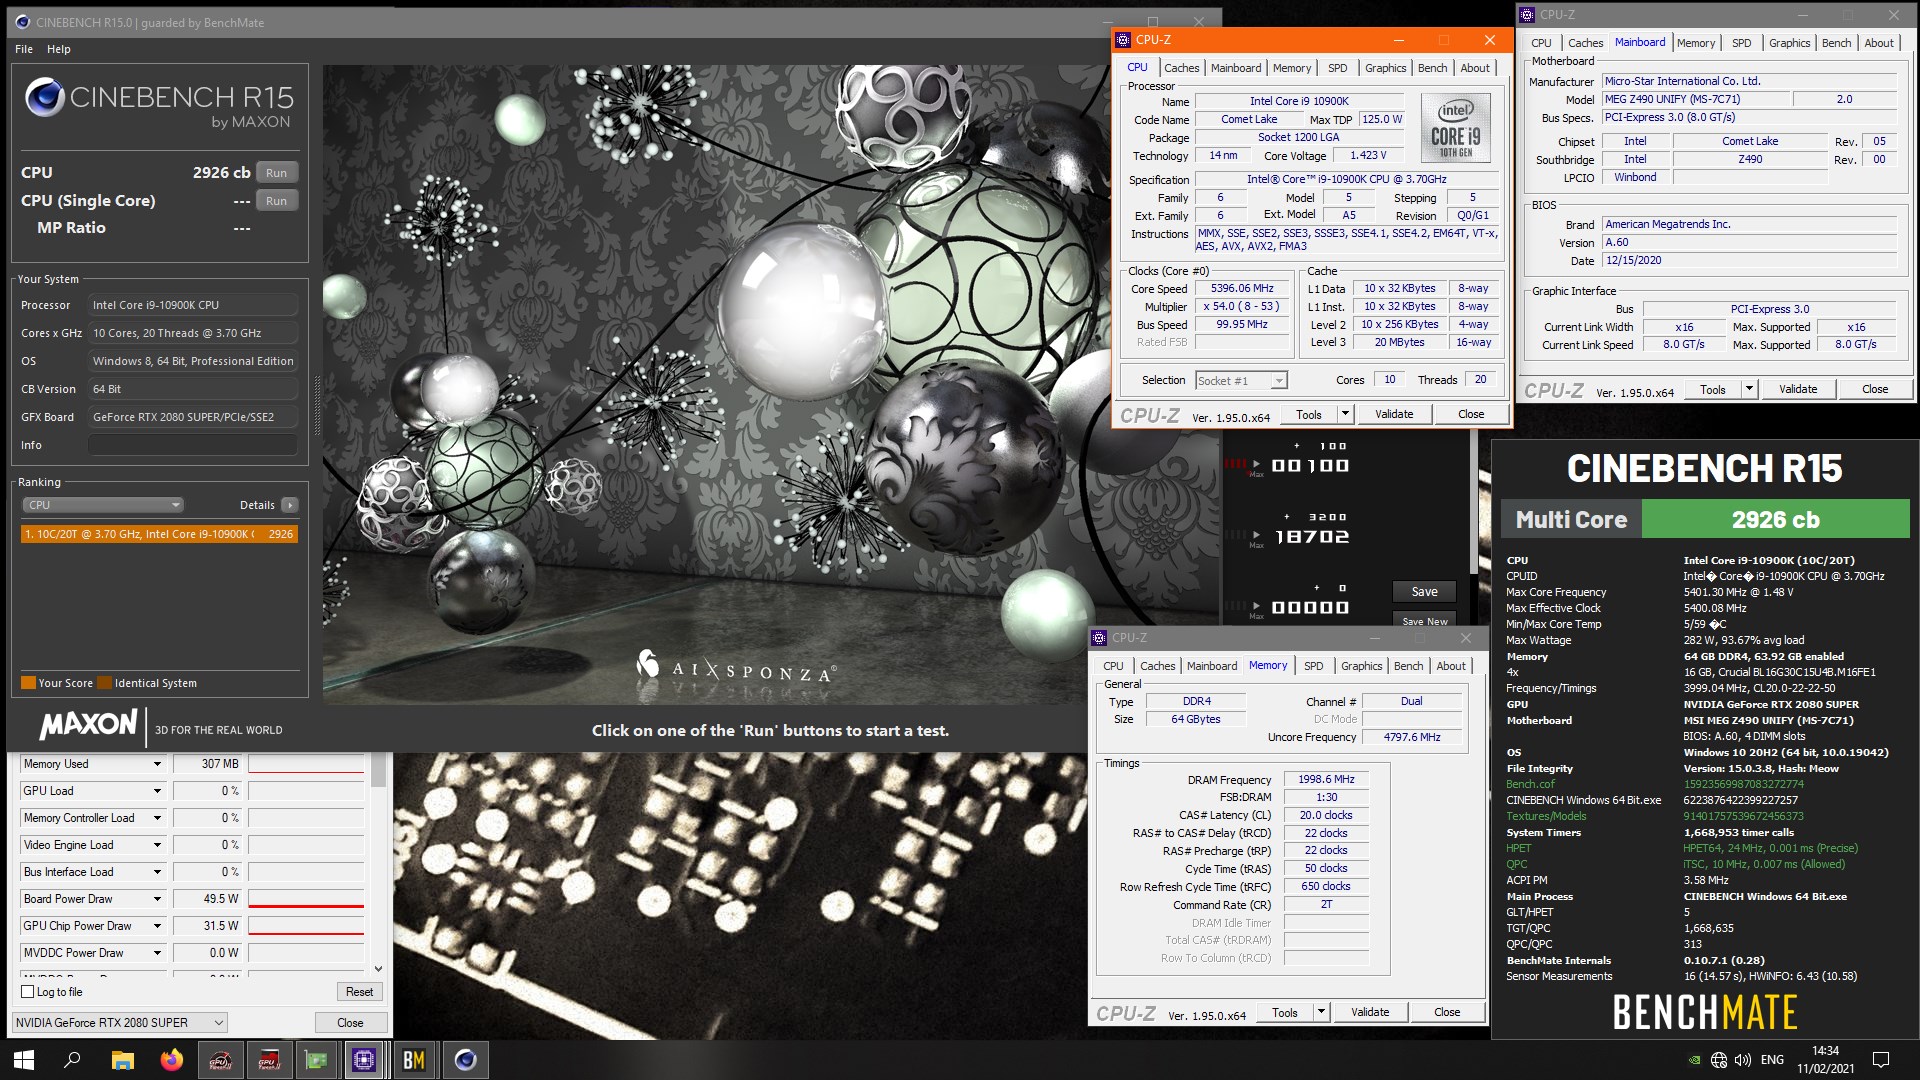Open the Socket #1 selection dropdown
This screenshot has width=1920, height=1080.
(x=1241, y=380)
